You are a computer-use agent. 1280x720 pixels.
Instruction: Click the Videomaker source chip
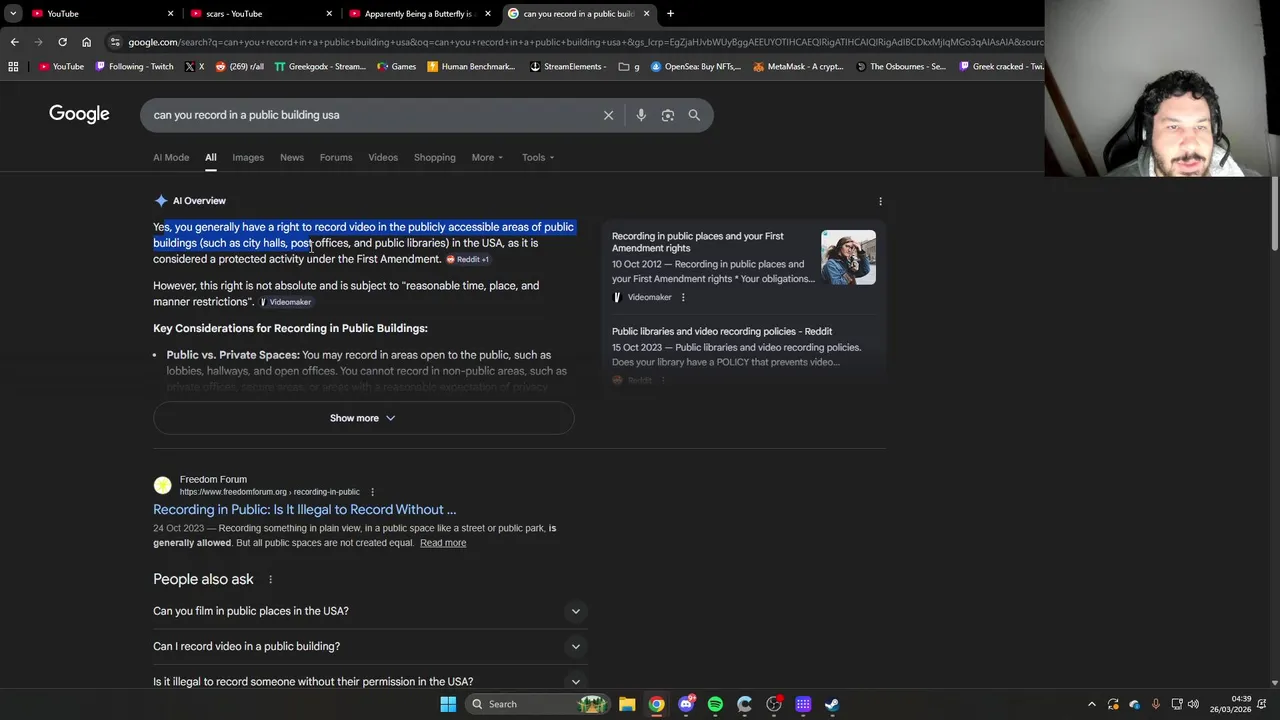pyautogui.click(x=286, y=302)
